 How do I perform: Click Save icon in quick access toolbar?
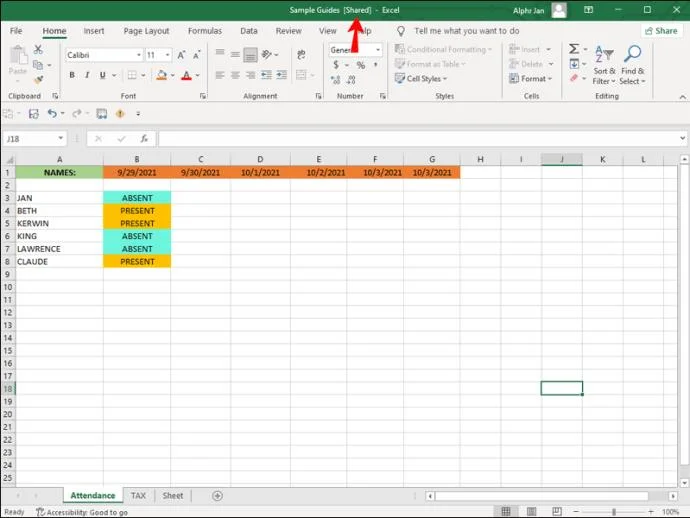pos(33,114)
